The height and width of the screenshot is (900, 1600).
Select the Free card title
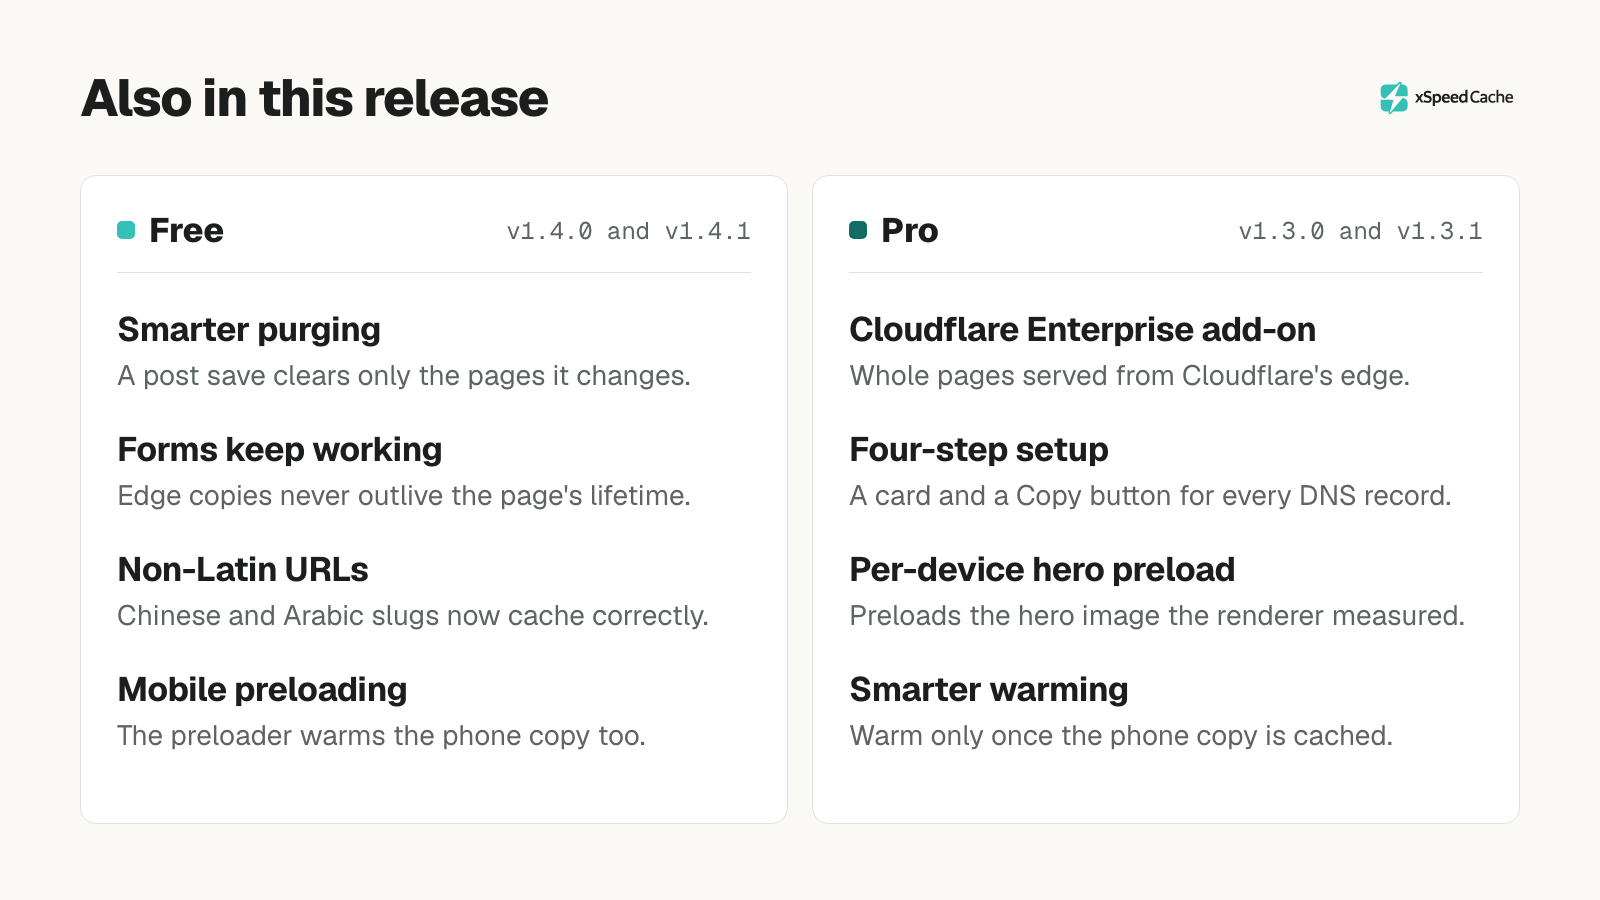[x=186, y=230]
